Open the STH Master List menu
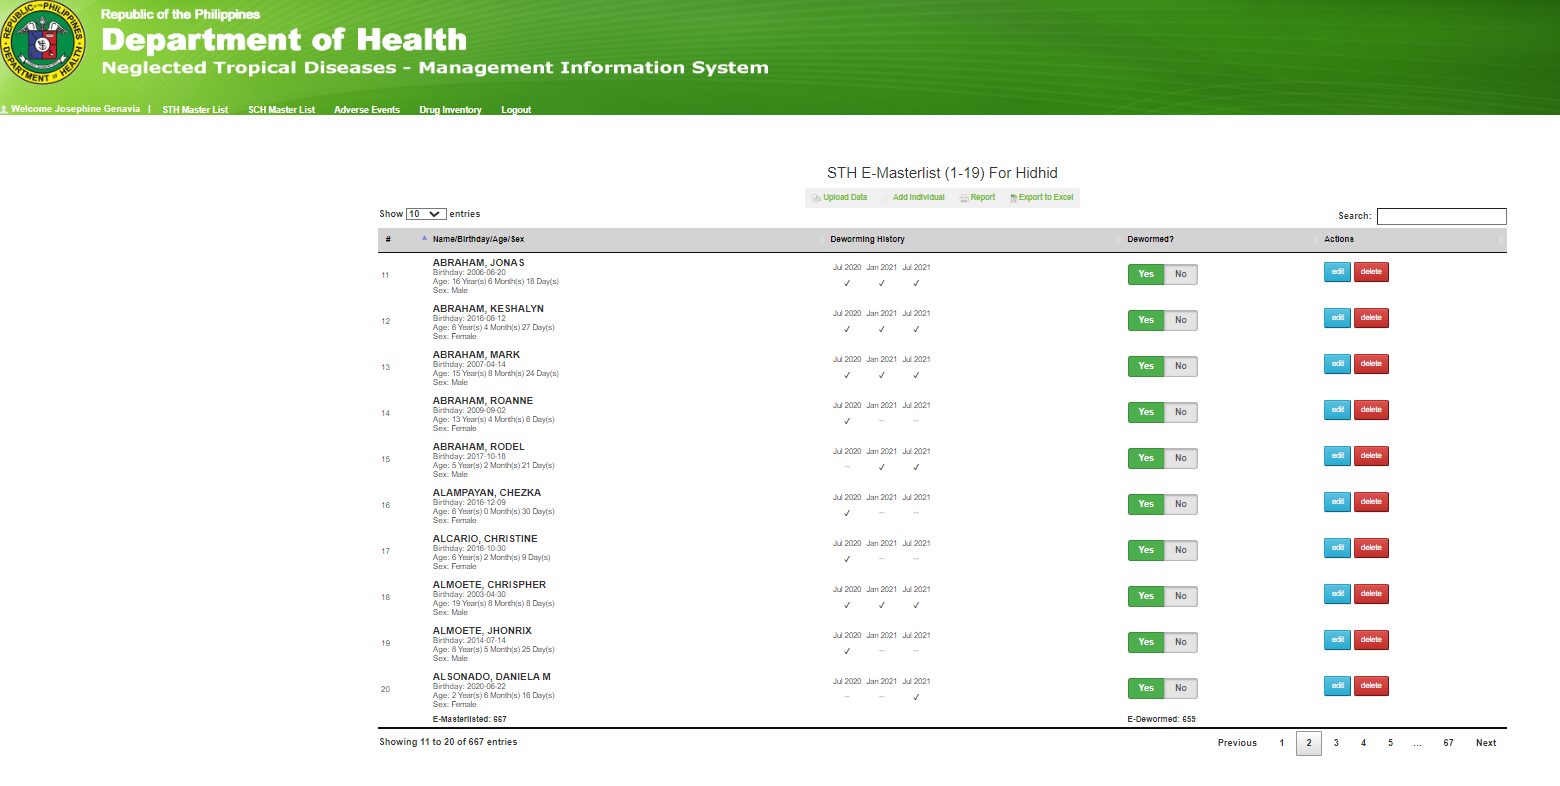This screenshot has width=1560, height=786. [x=196, y=110]
